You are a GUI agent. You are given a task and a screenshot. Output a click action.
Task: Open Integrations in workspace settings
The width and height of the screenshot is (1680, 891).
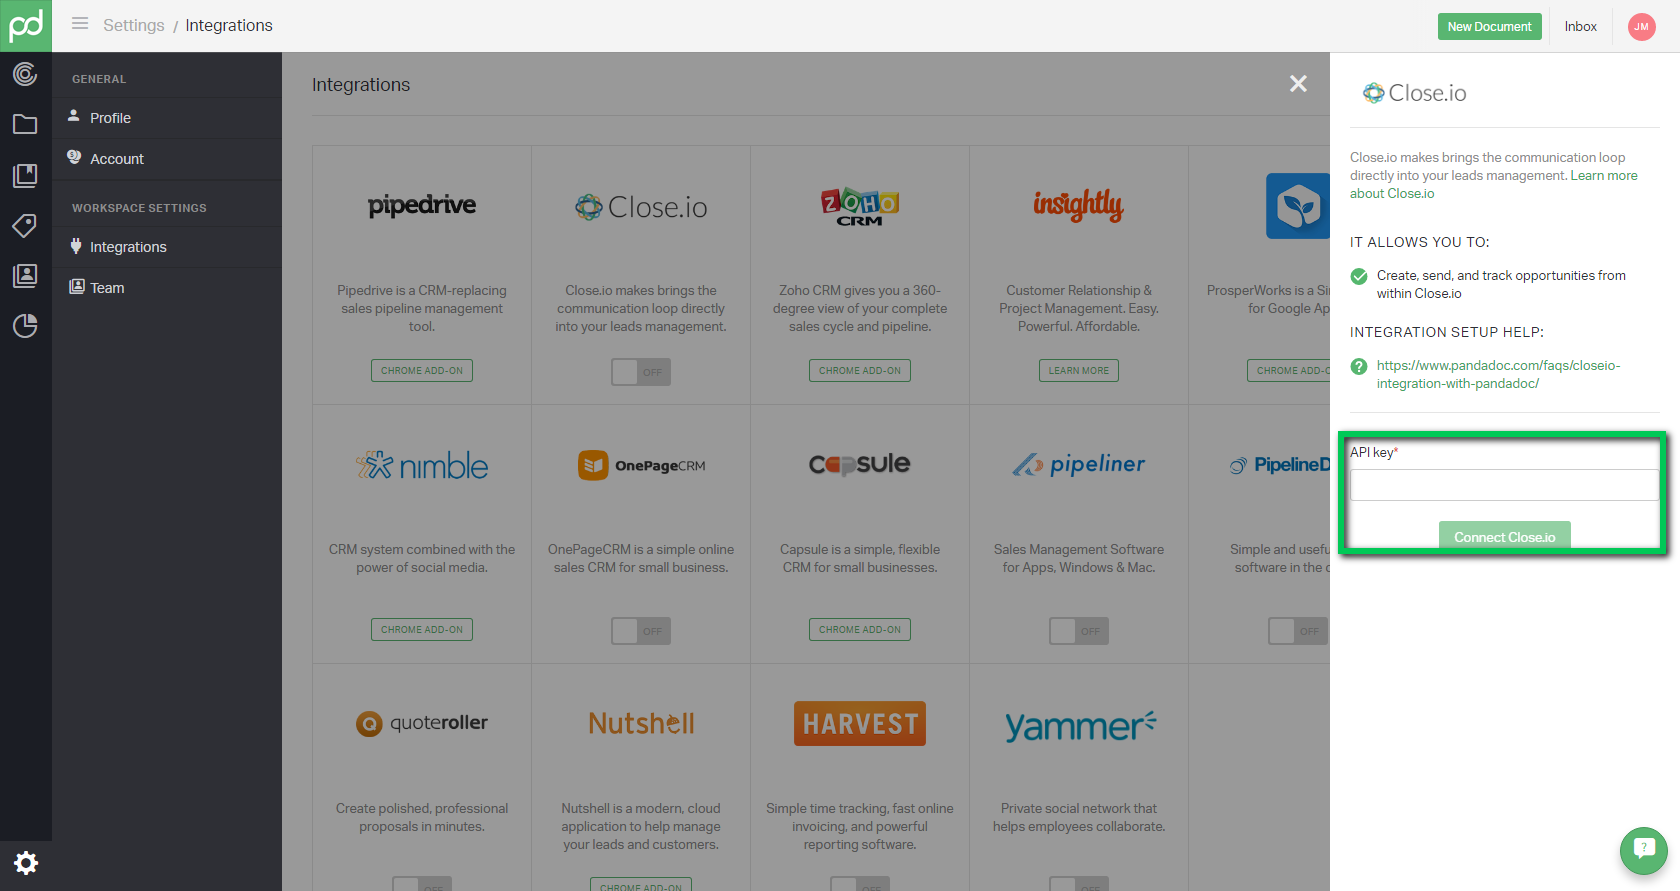[167, 247]
